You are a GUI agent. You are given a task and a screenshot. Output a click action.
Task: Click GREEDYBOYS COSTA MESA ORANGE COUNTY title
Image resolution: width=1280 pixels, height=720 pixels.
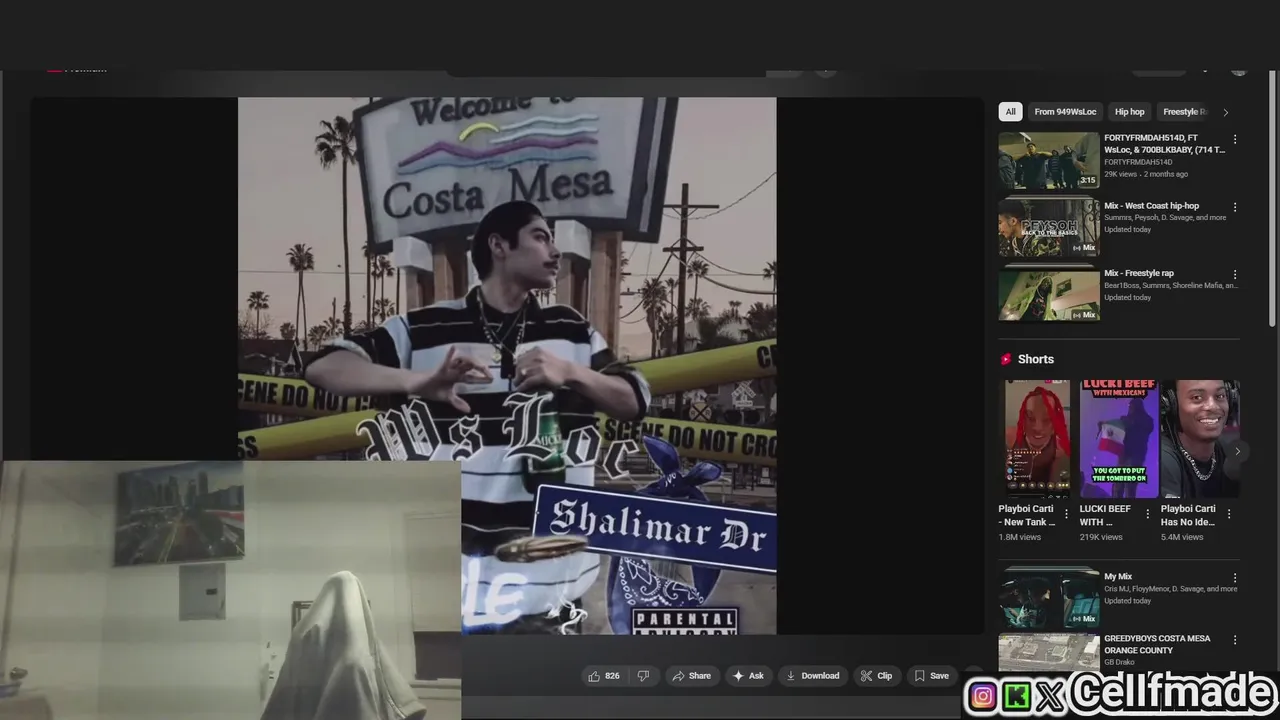[x=1157, y=644]
